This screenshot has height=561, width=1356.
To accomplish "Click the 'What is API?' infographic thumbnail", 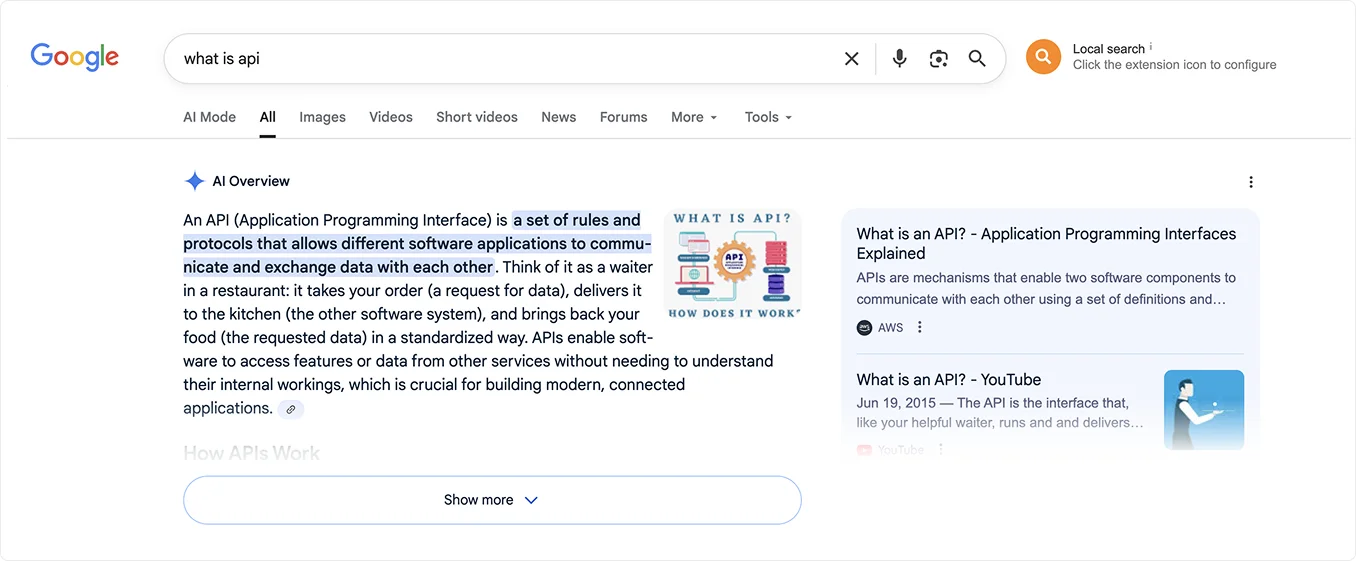I will 733,264.
